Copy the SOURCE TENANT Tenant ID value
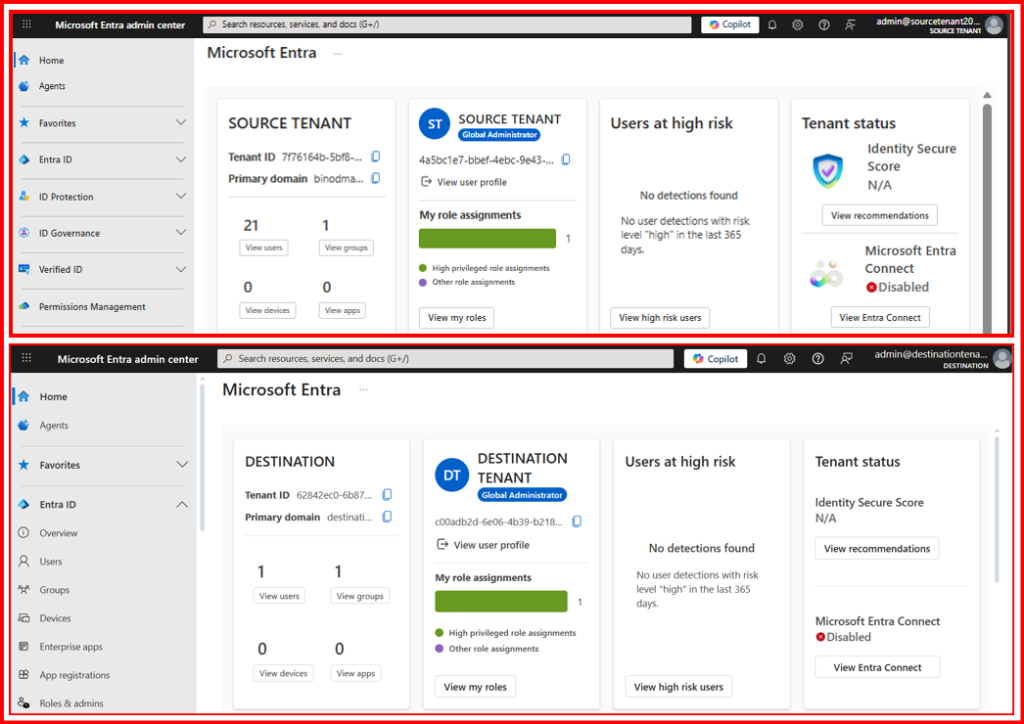The image size is (1024, 724). click(x=376, y=157)
